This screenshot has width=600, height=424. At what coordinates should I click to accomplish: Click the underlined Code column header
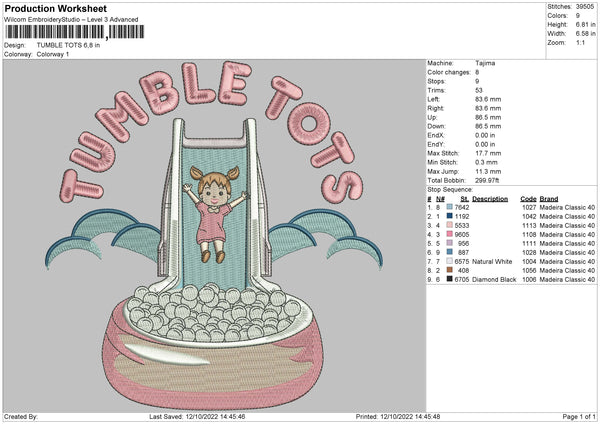528,199
